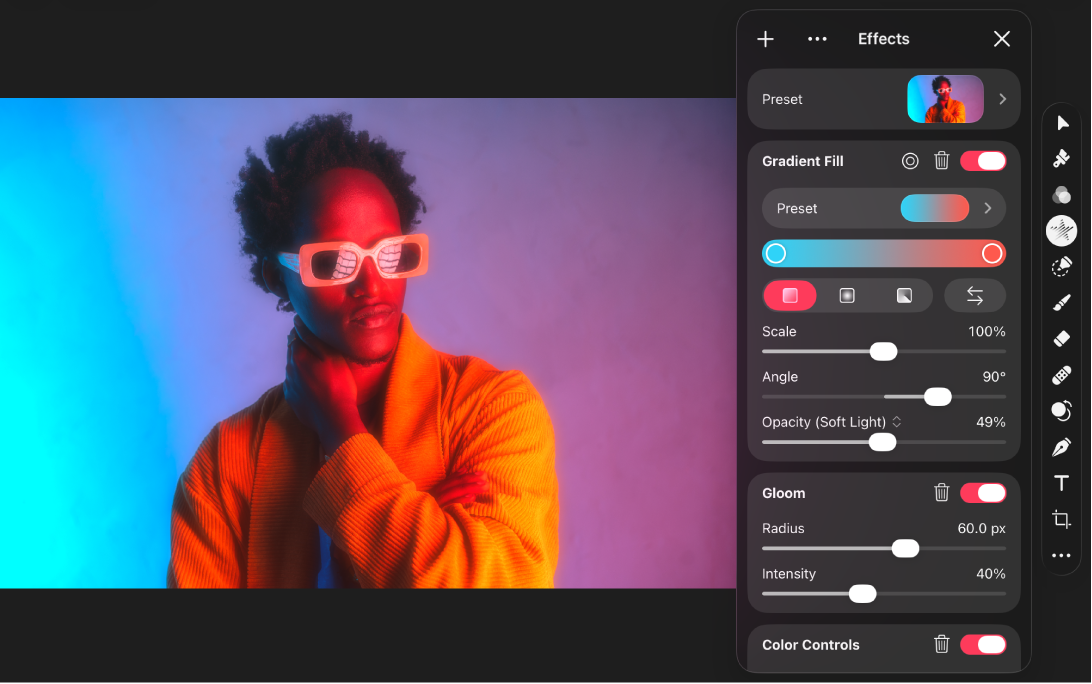Select the linear gradient type
Viewport: 1092px width, 684px height.
click(x=790, y=296)
